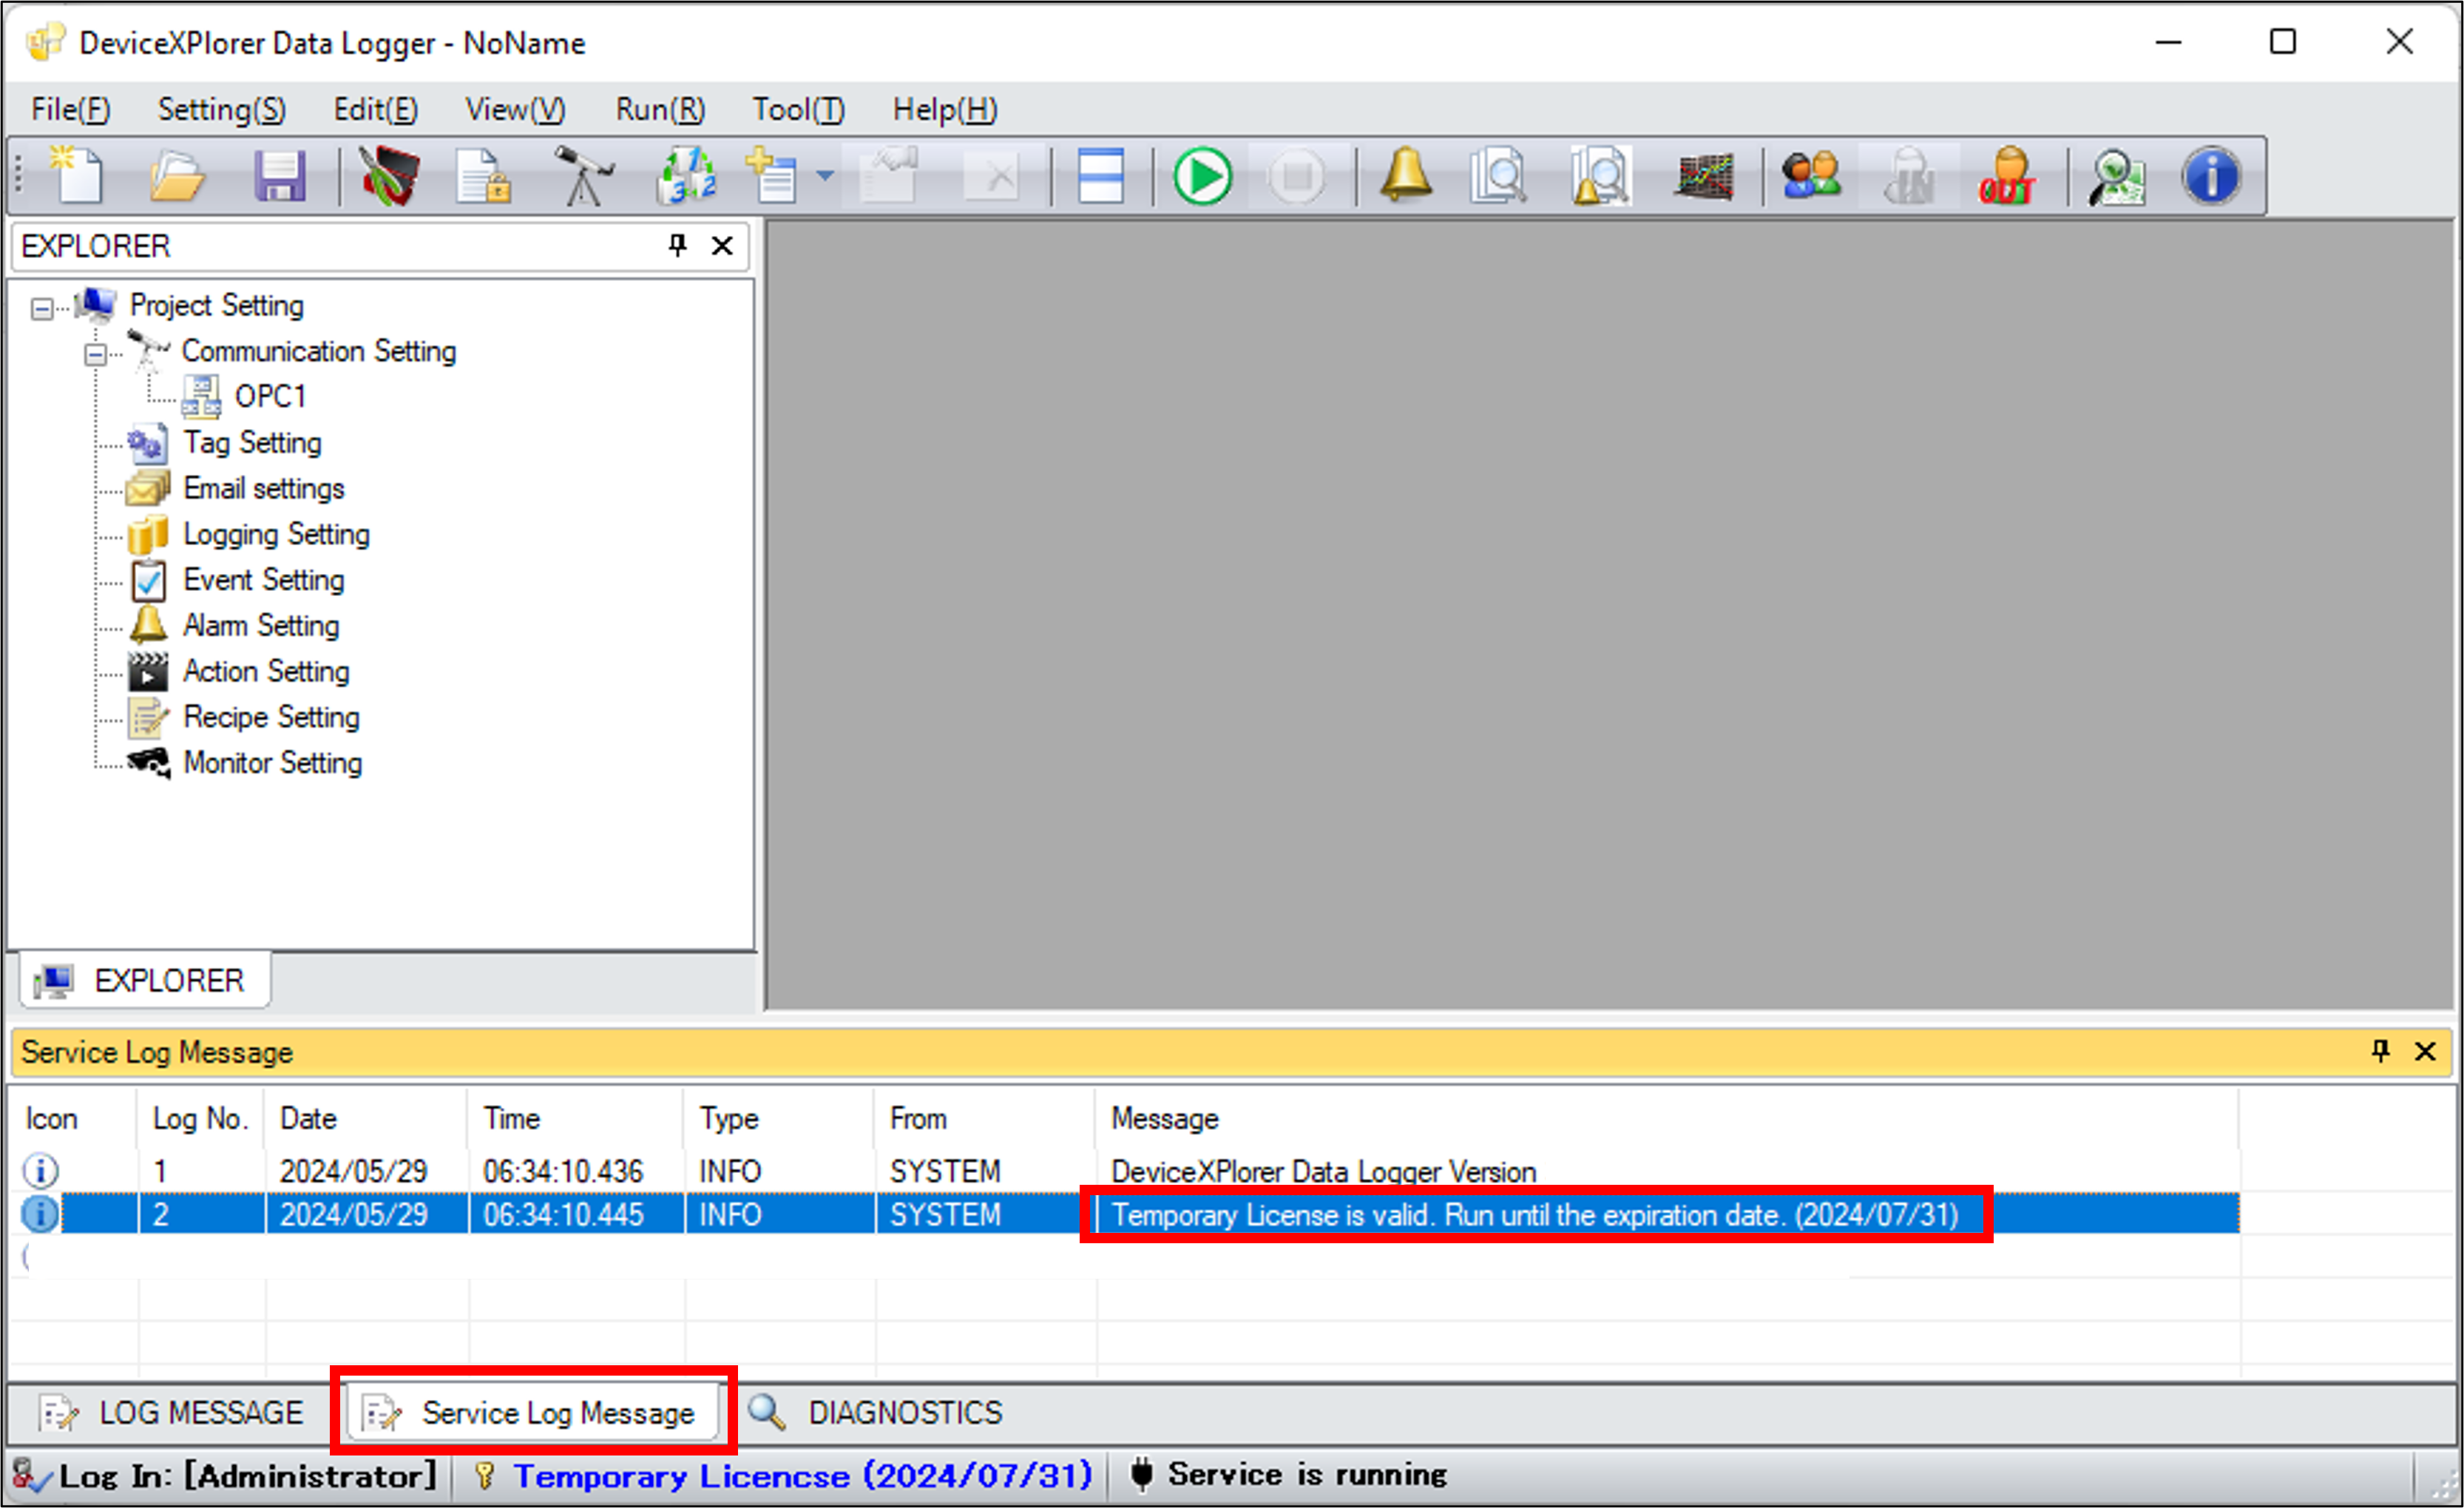Viewport: 2464px width, 1508px height.
Task: Open the Setting(S) menu
Action: 221,109
